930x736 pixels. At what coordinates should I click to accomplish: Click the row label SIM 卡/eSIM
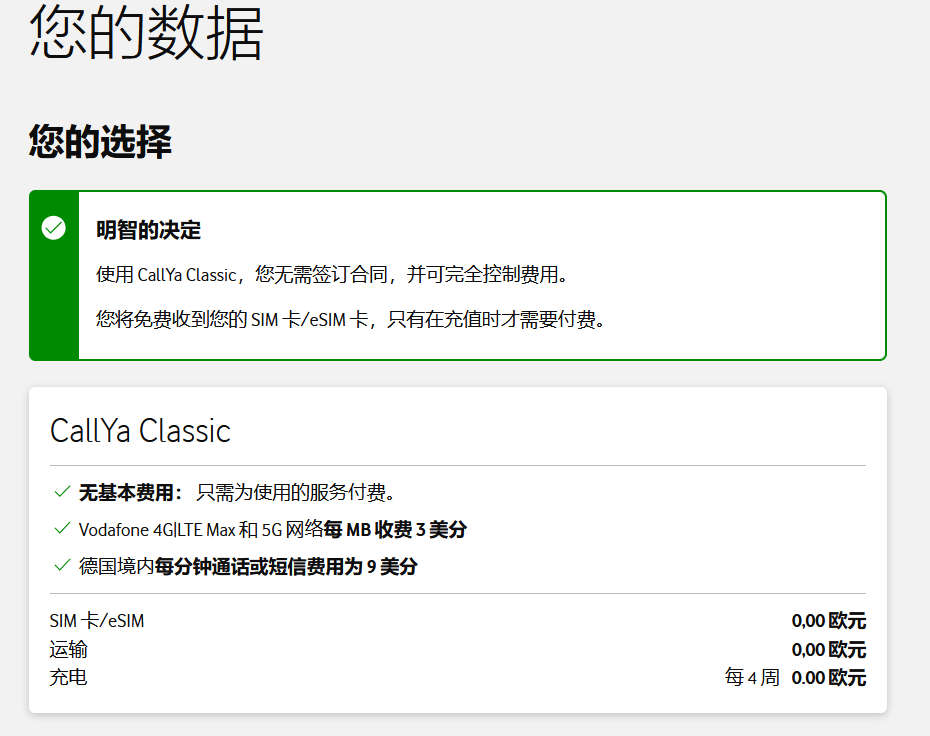tap(97, 621)
